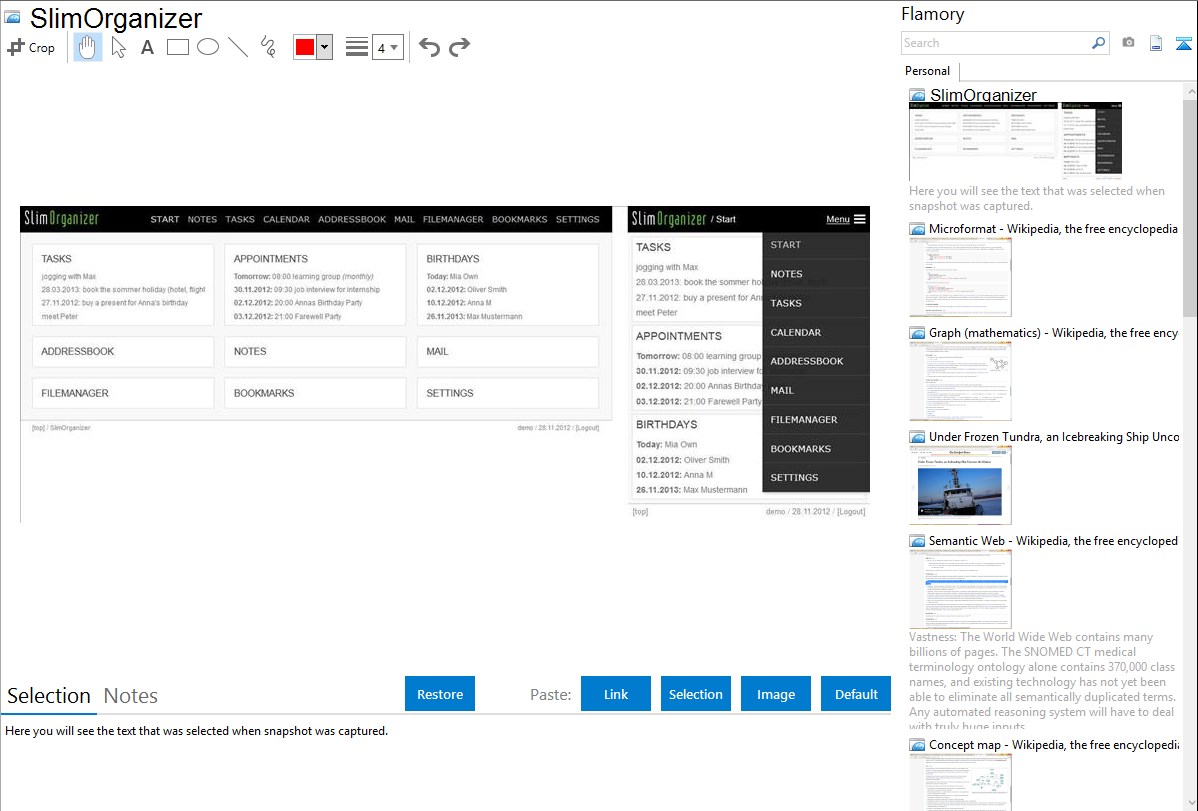Open the Personal tab
Image resolution: width=1198 pixels, height=811 pixels.
click(928, 70)
